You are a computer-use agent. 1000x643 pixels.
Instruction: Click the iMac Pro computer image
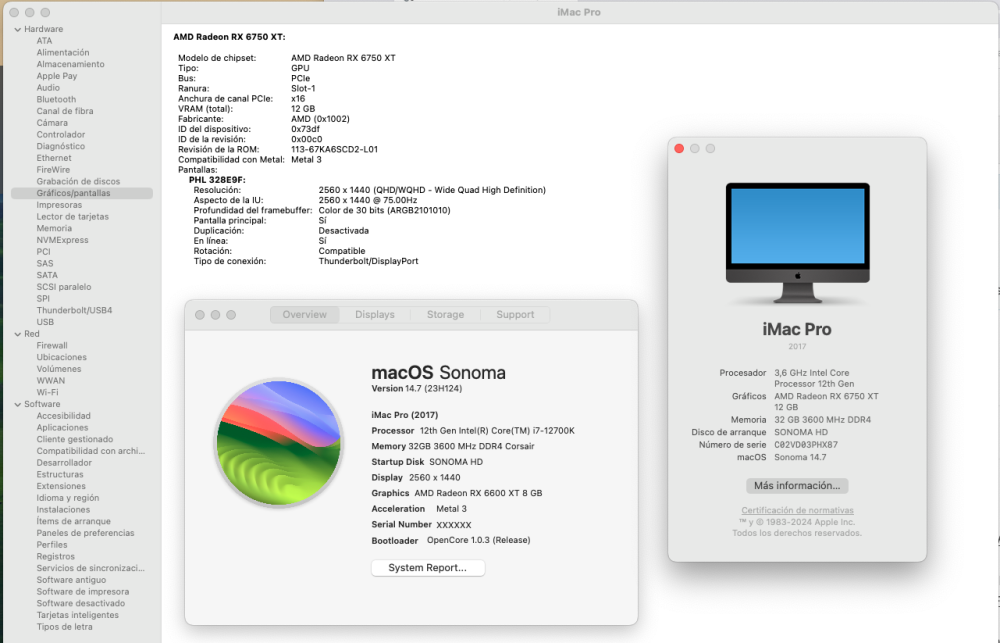click(797, 242)
